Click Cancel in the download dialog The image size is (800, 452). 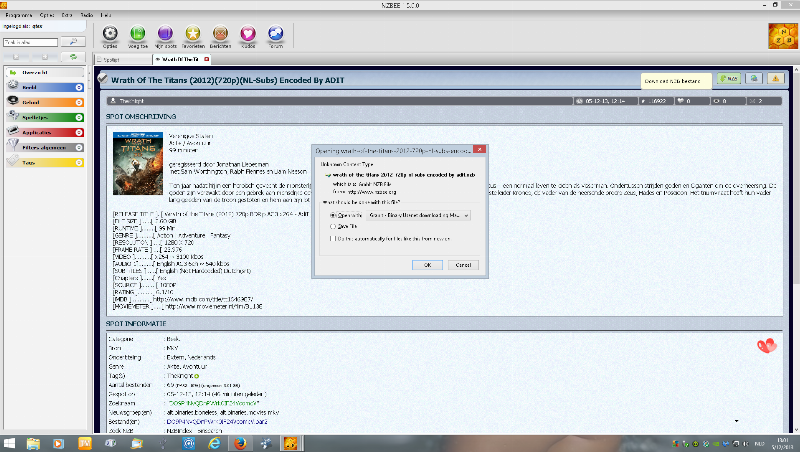pos(463,264)
